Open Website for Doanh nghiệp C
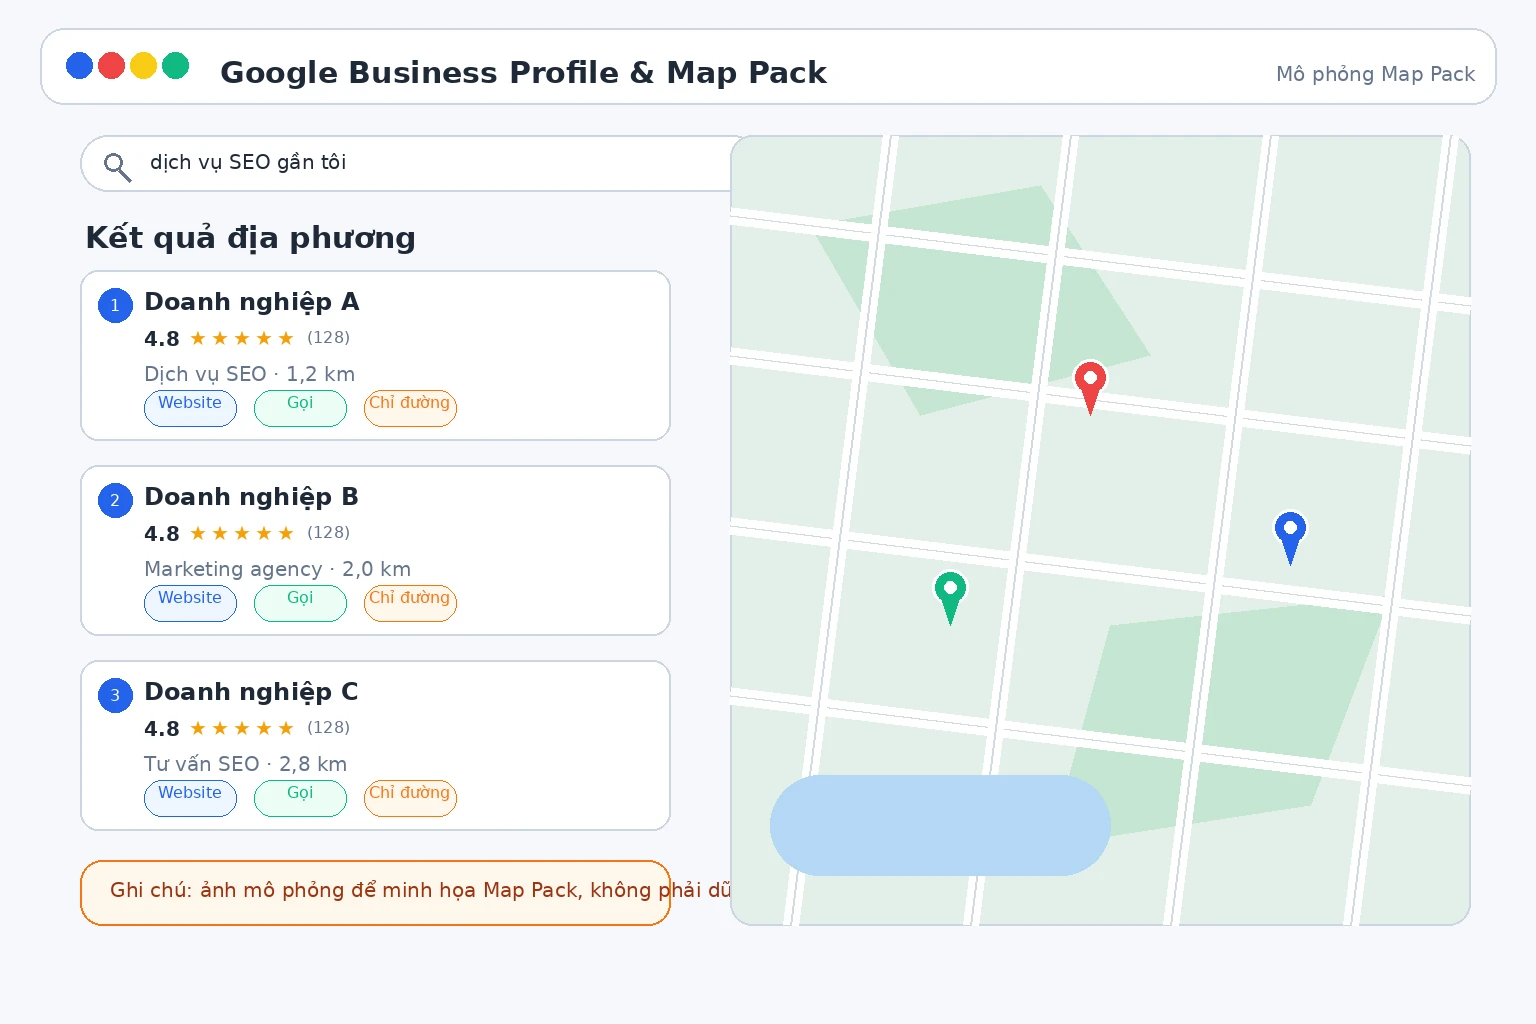The height and width of the screenshot is (1024, 1536). point(190,798)
